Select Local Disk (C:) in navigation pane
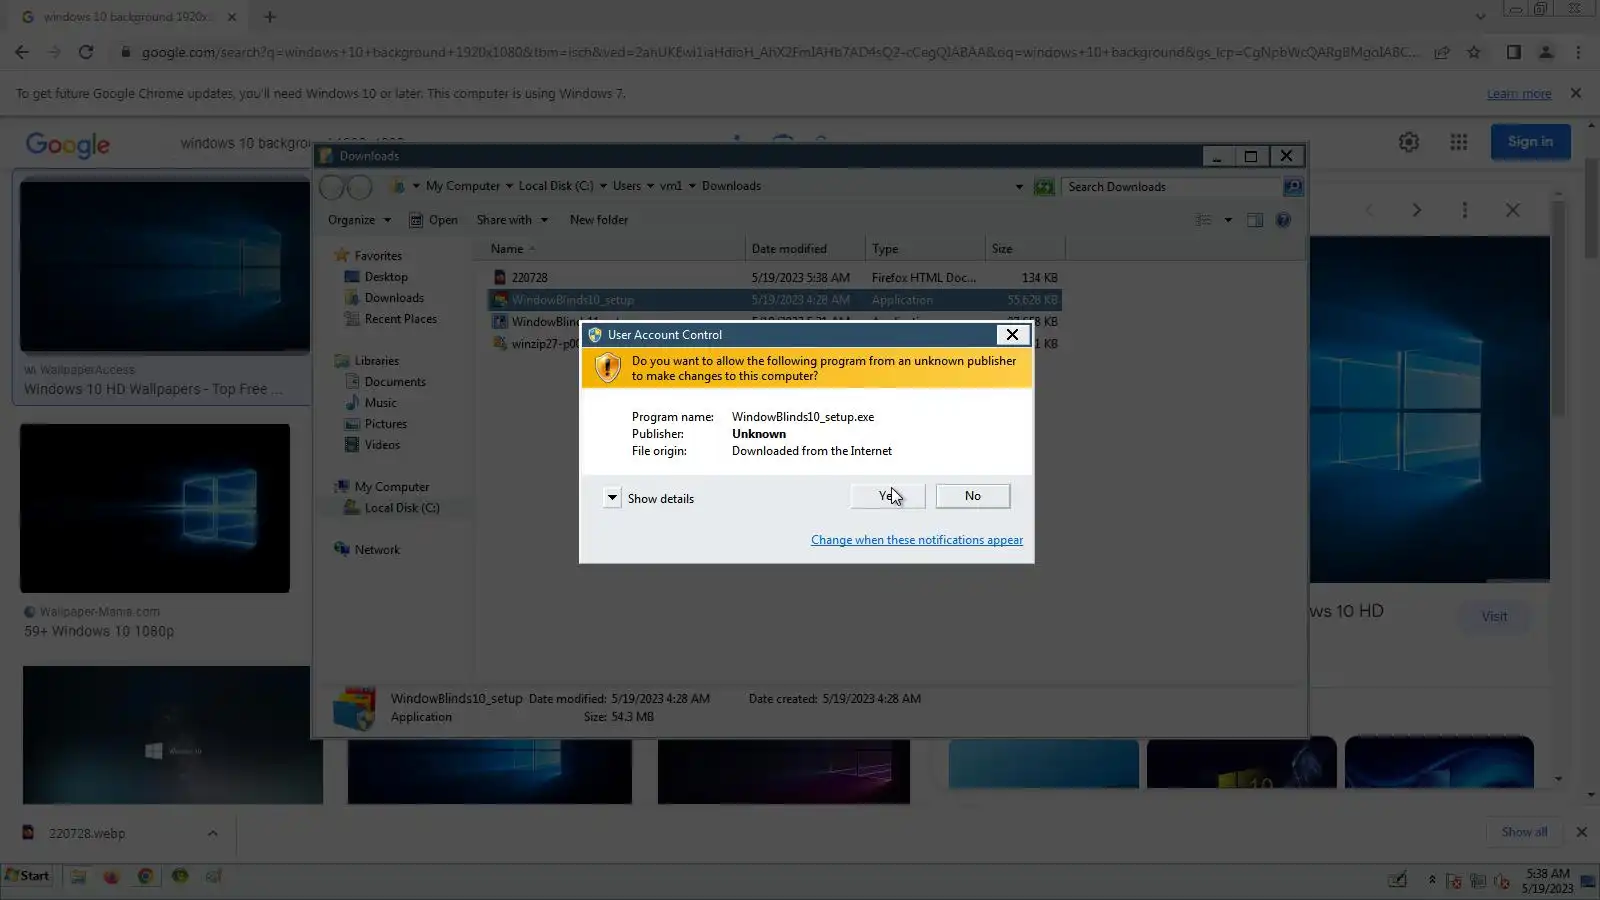Screen dimensions: 1600x900 pyautogui.click(x=401, y=508)
